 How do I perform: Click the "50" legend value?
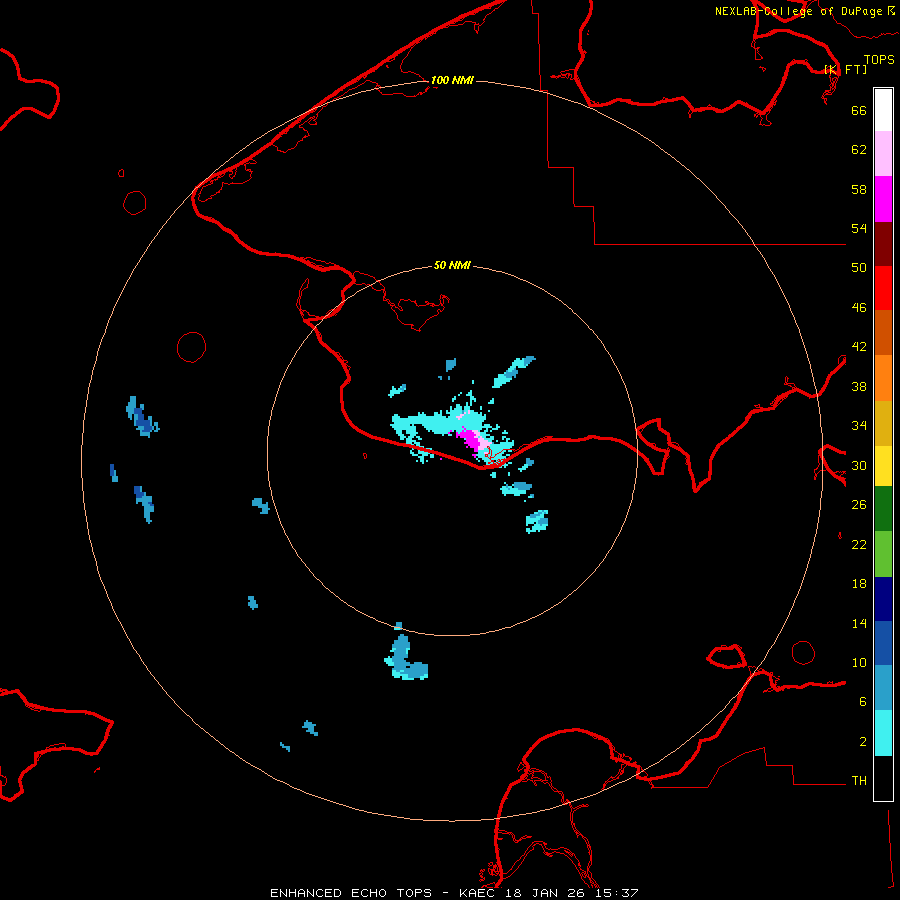pyautogui.click(x=859, y=267)
